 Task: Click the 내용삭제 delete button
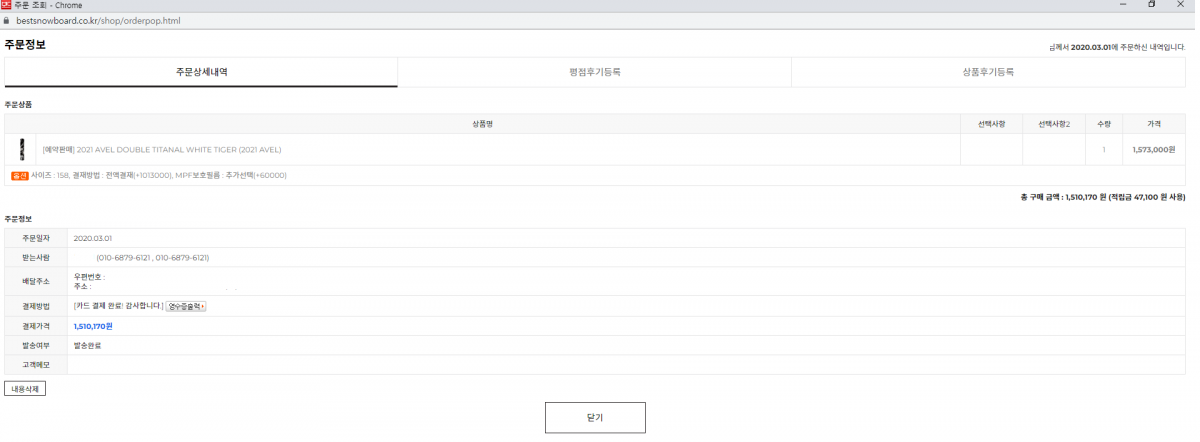click(x=25, y=388)
